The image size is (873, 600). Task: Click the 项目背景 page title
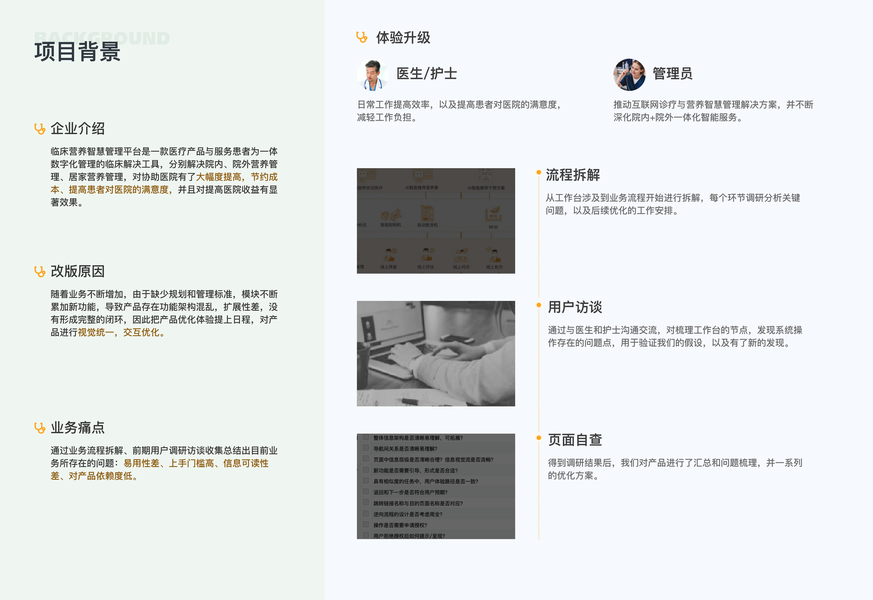click(77, 52)
